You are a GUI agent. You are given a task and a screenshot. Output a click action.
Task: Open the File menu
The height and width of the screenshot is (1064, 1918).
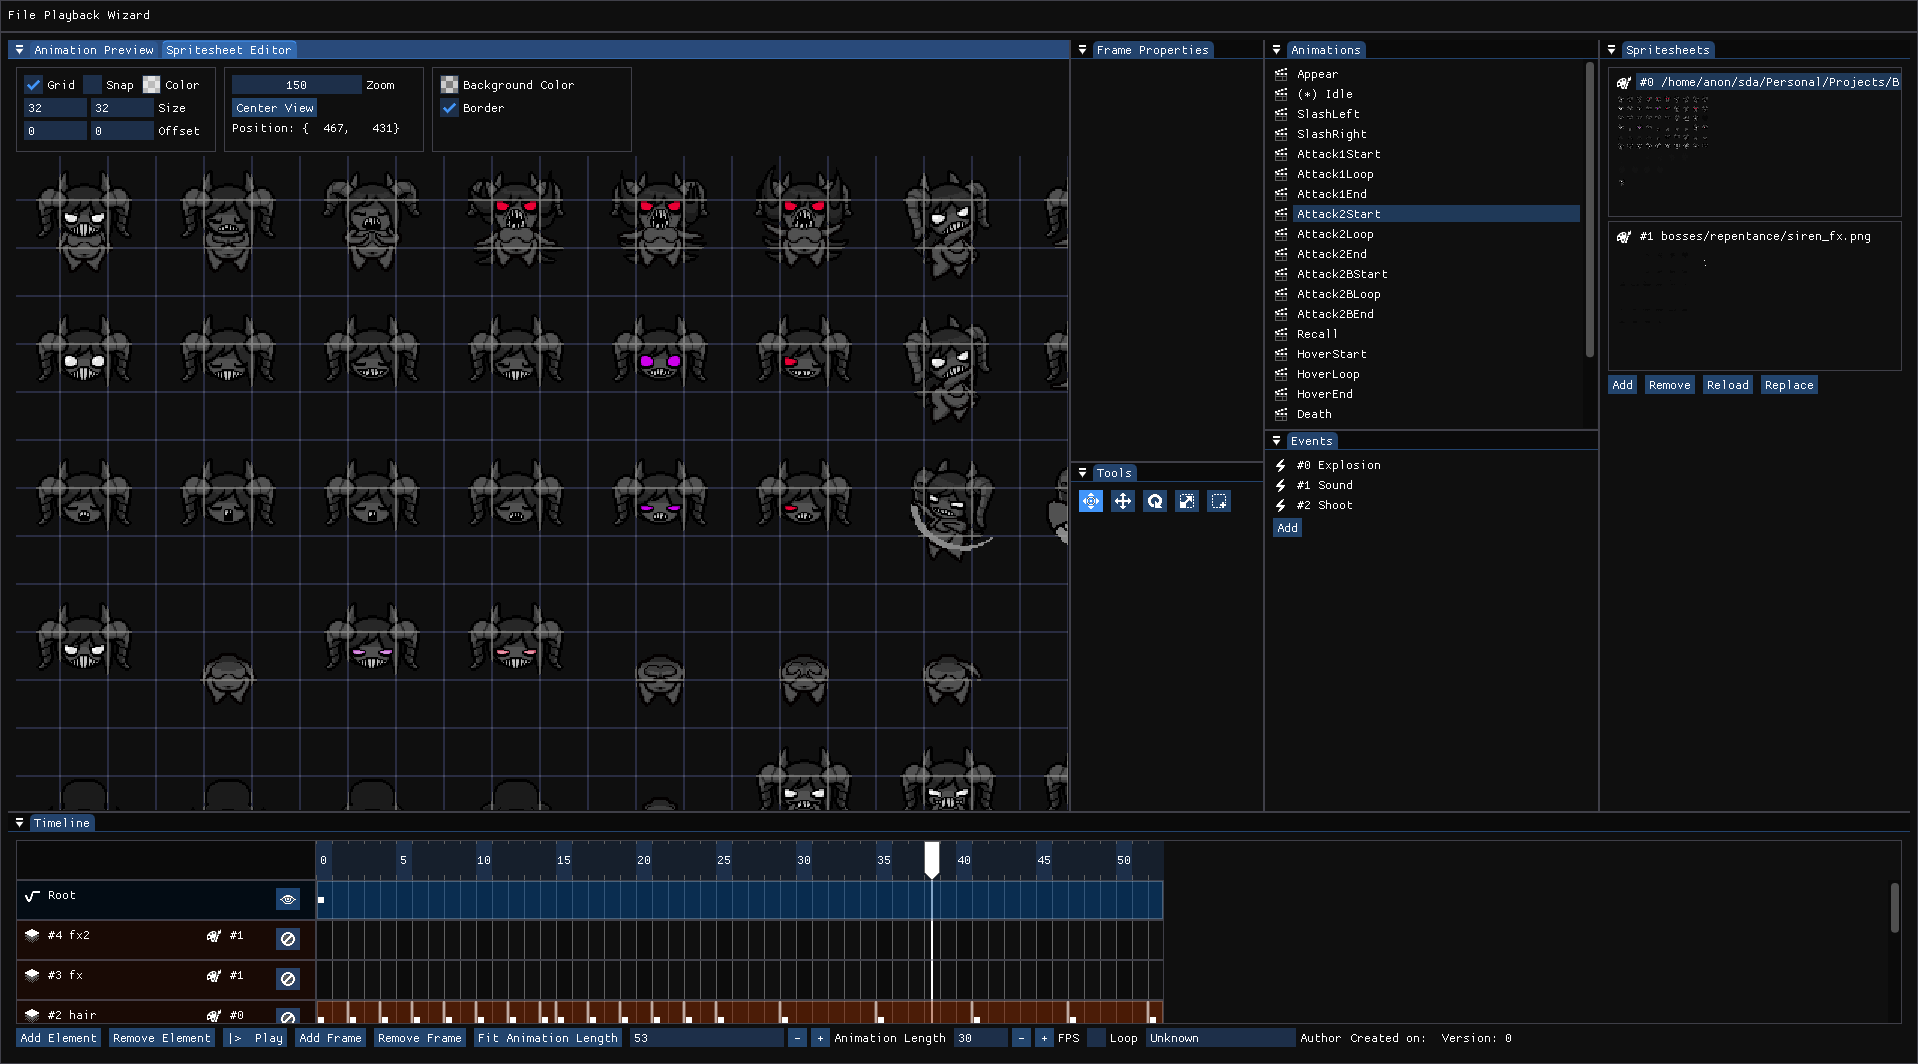(21, 15)
